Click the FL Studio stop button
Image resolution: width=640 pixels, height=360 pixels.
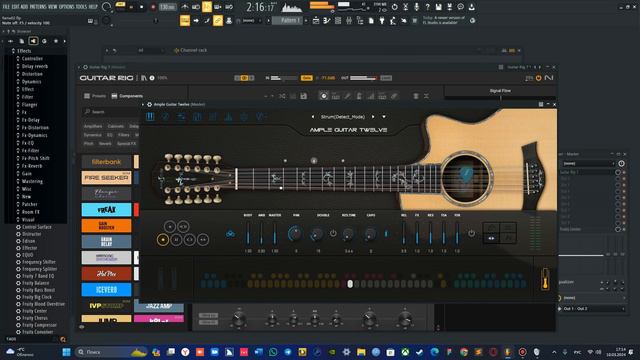[x=142, y=7]
